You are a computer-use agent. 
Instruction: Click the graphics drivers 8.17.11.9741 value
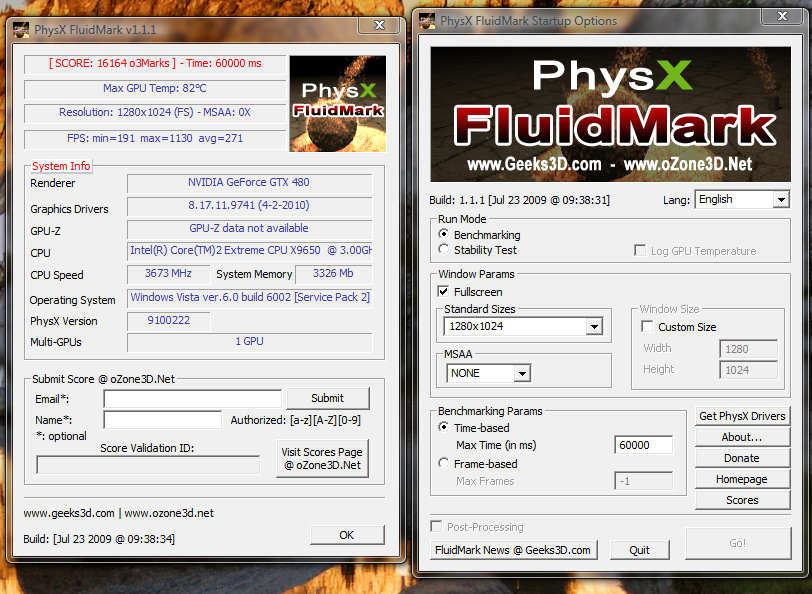tap(249, 205)
